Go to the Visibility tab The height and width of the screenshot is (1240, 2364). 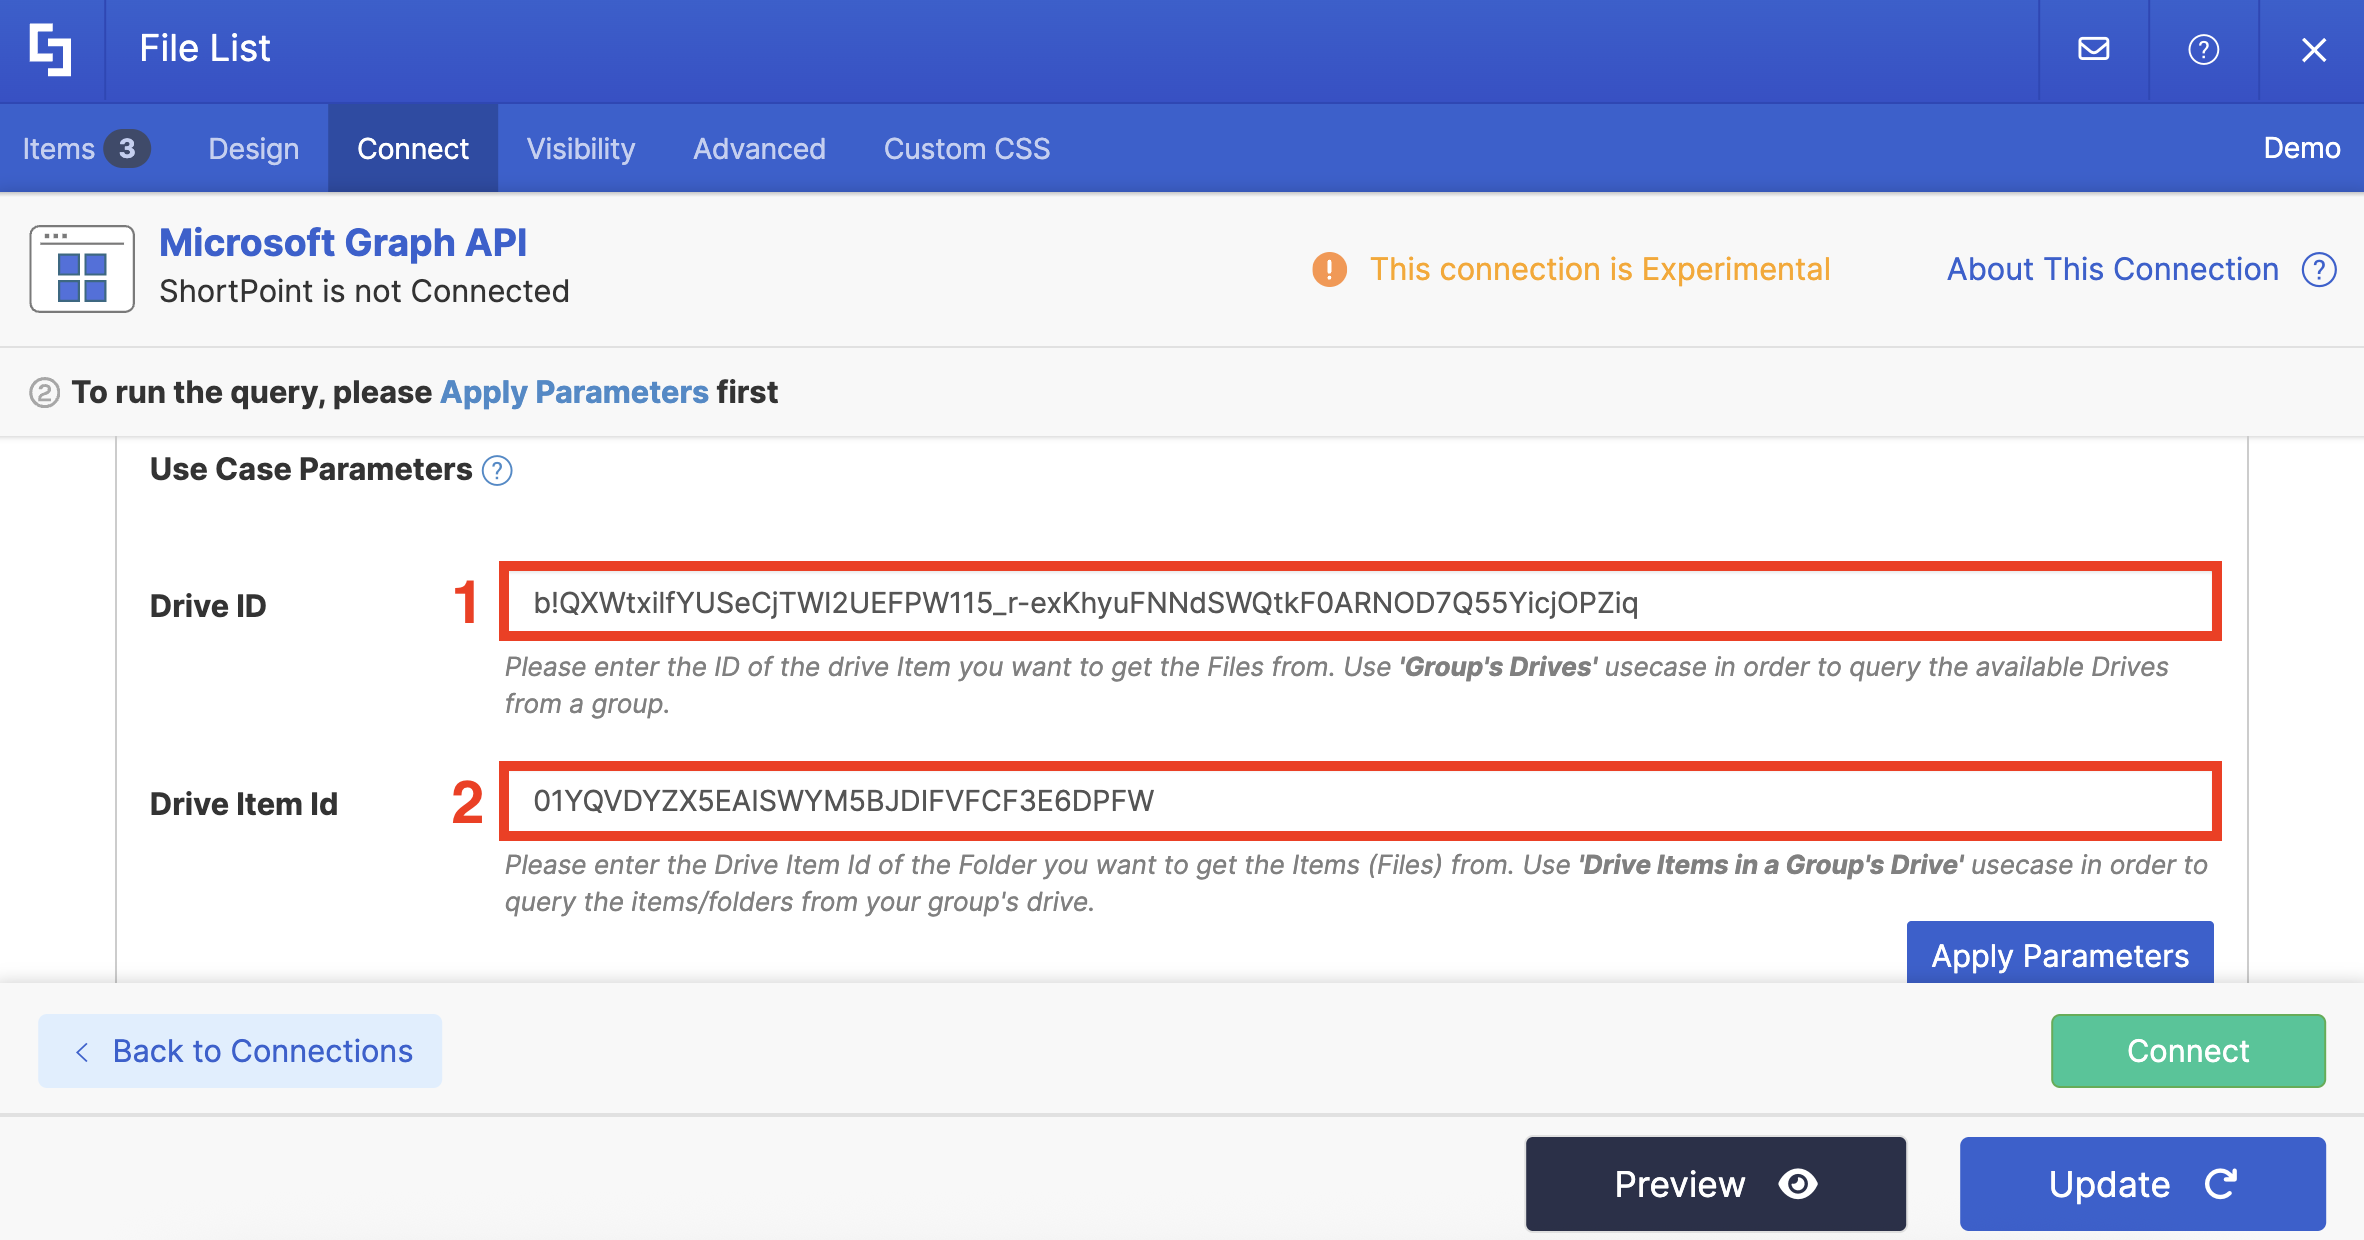coord(580,149)
